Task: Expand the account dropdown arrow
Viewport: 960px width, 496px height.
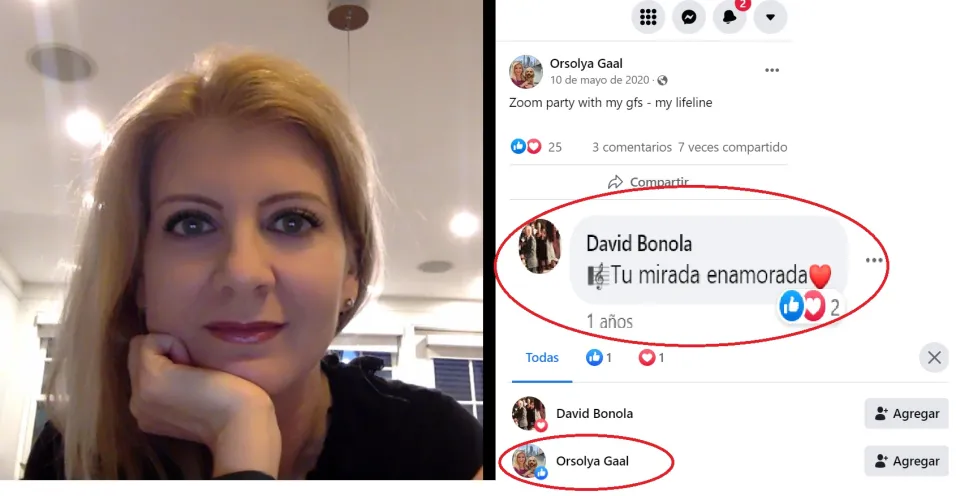Action: point(770,17)
